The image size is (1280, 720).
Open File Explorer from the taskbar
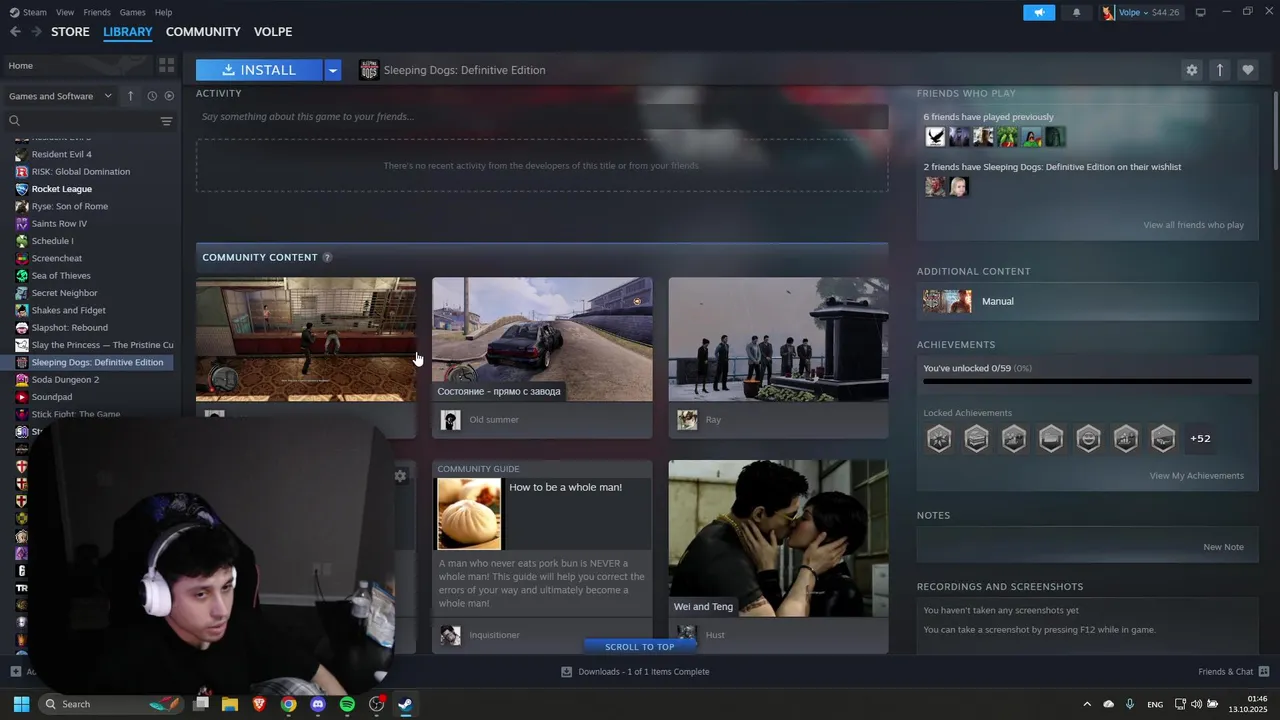pos(229,704)
